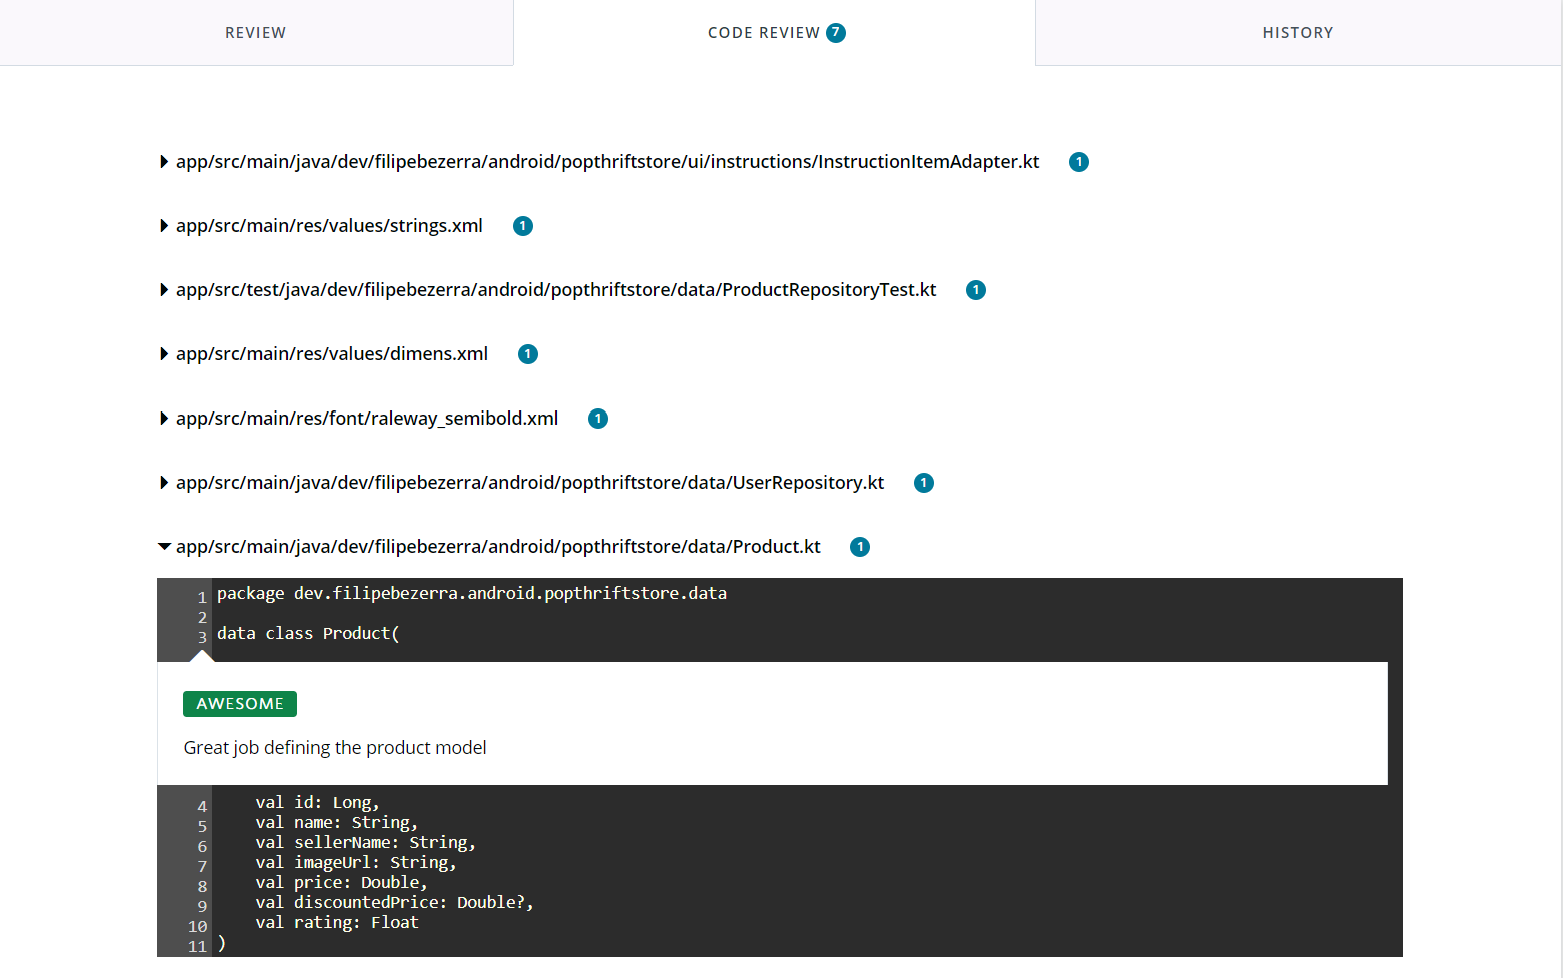This screenshot has width=1563, height=978.
Task: Expand raleway_semibold.xml file arrow
Action: coord(164,419)
